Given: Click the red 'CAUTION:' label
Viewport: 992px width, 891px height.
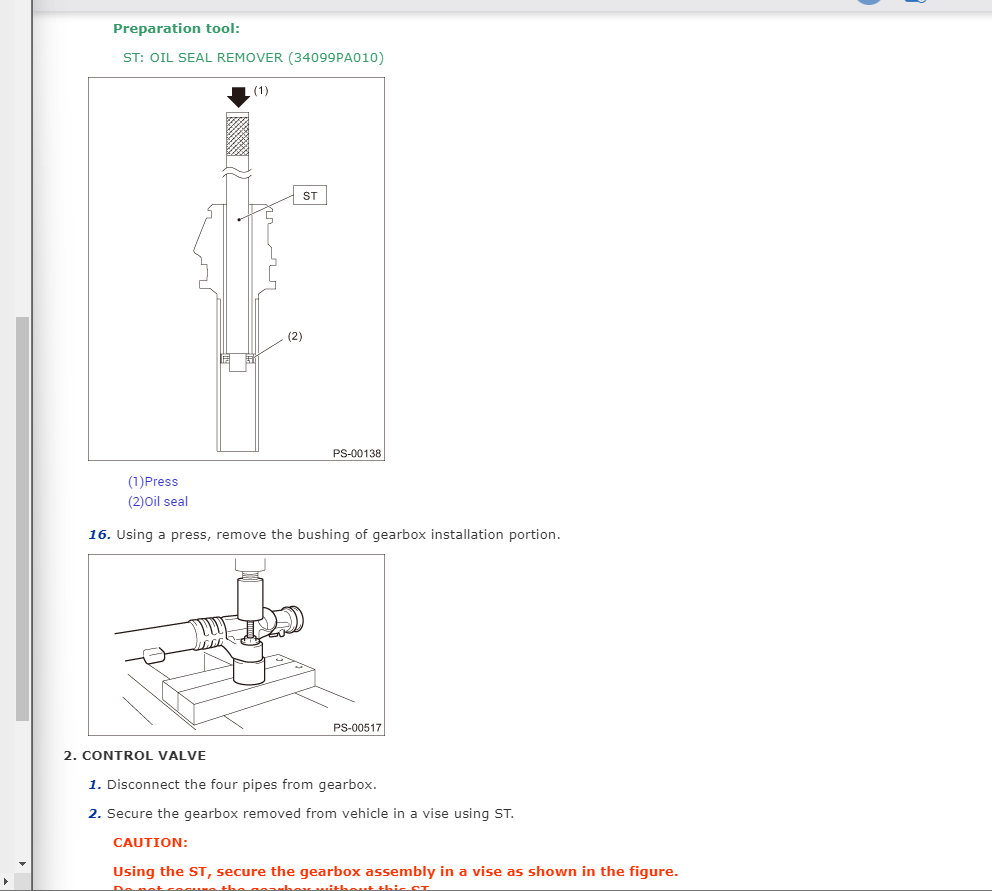Looking at the screenshot, I should point(151,843).
